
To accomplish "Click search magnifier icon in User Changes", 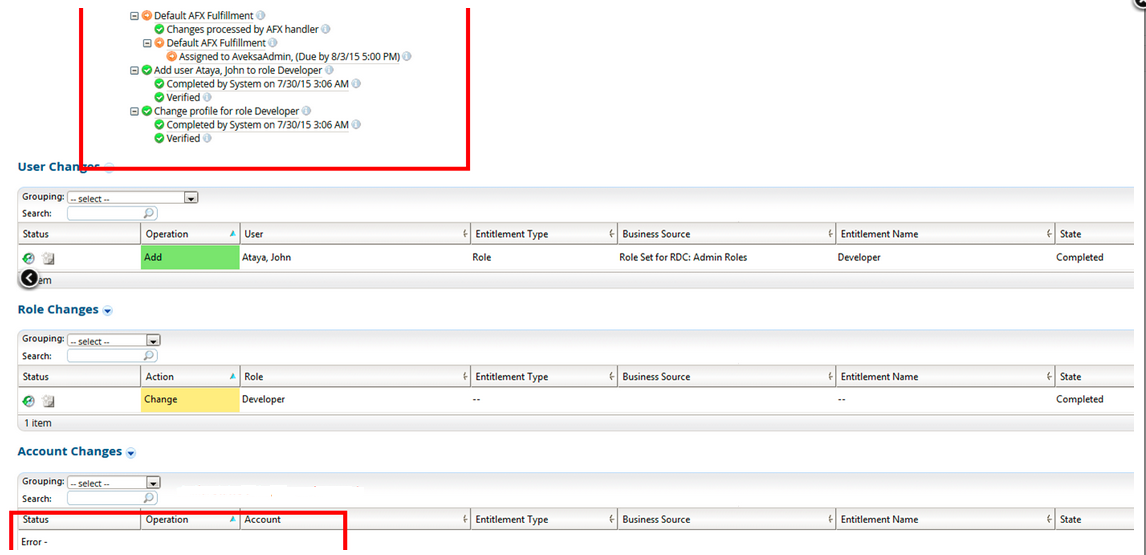I will 149,213.
